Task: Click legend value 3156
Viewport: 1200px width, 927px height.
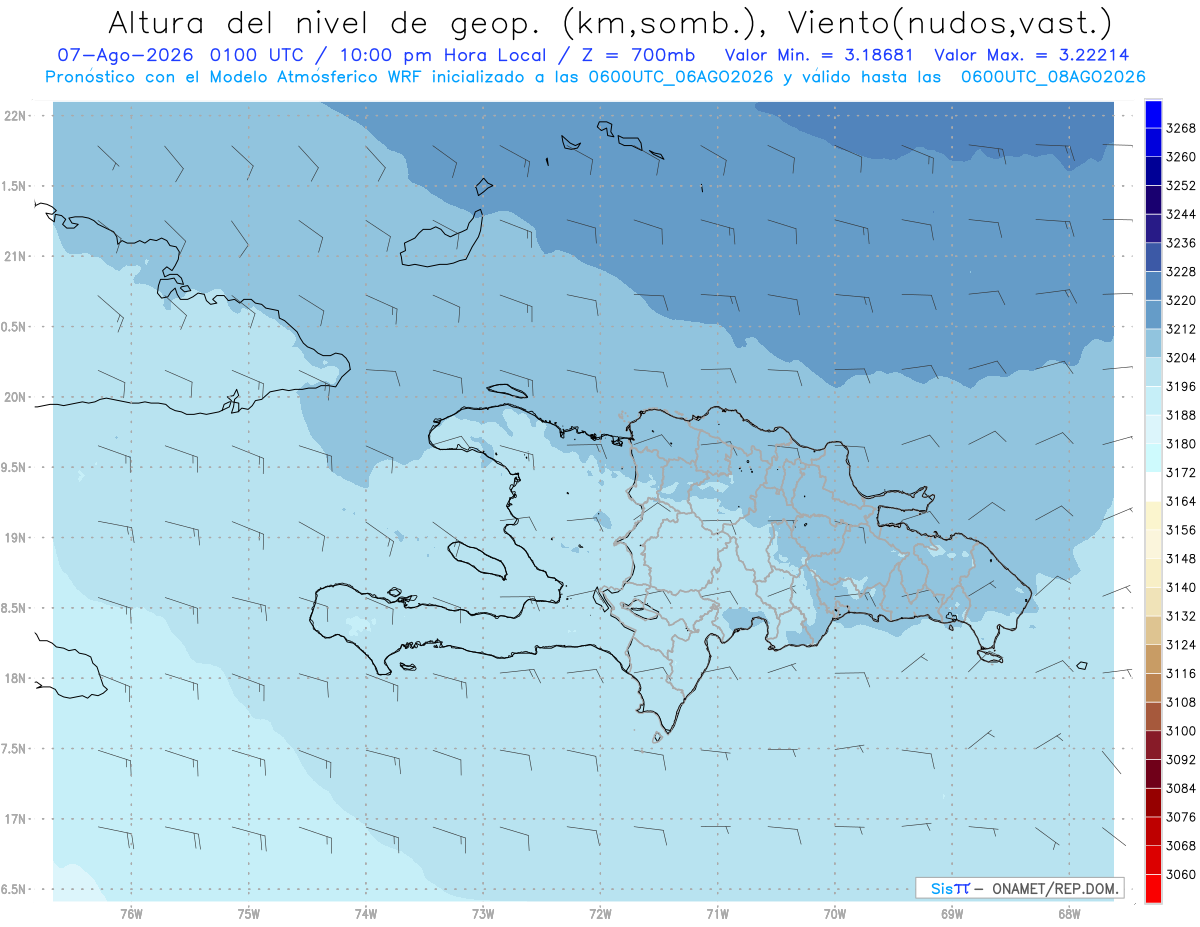Action: pyautogui.click(x=1181, y=530)
